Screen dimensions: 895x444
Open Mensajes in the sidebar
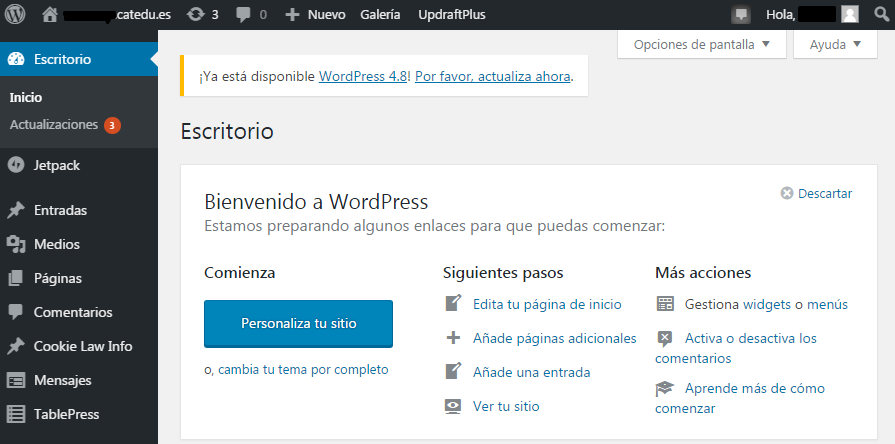click(79, 381)
